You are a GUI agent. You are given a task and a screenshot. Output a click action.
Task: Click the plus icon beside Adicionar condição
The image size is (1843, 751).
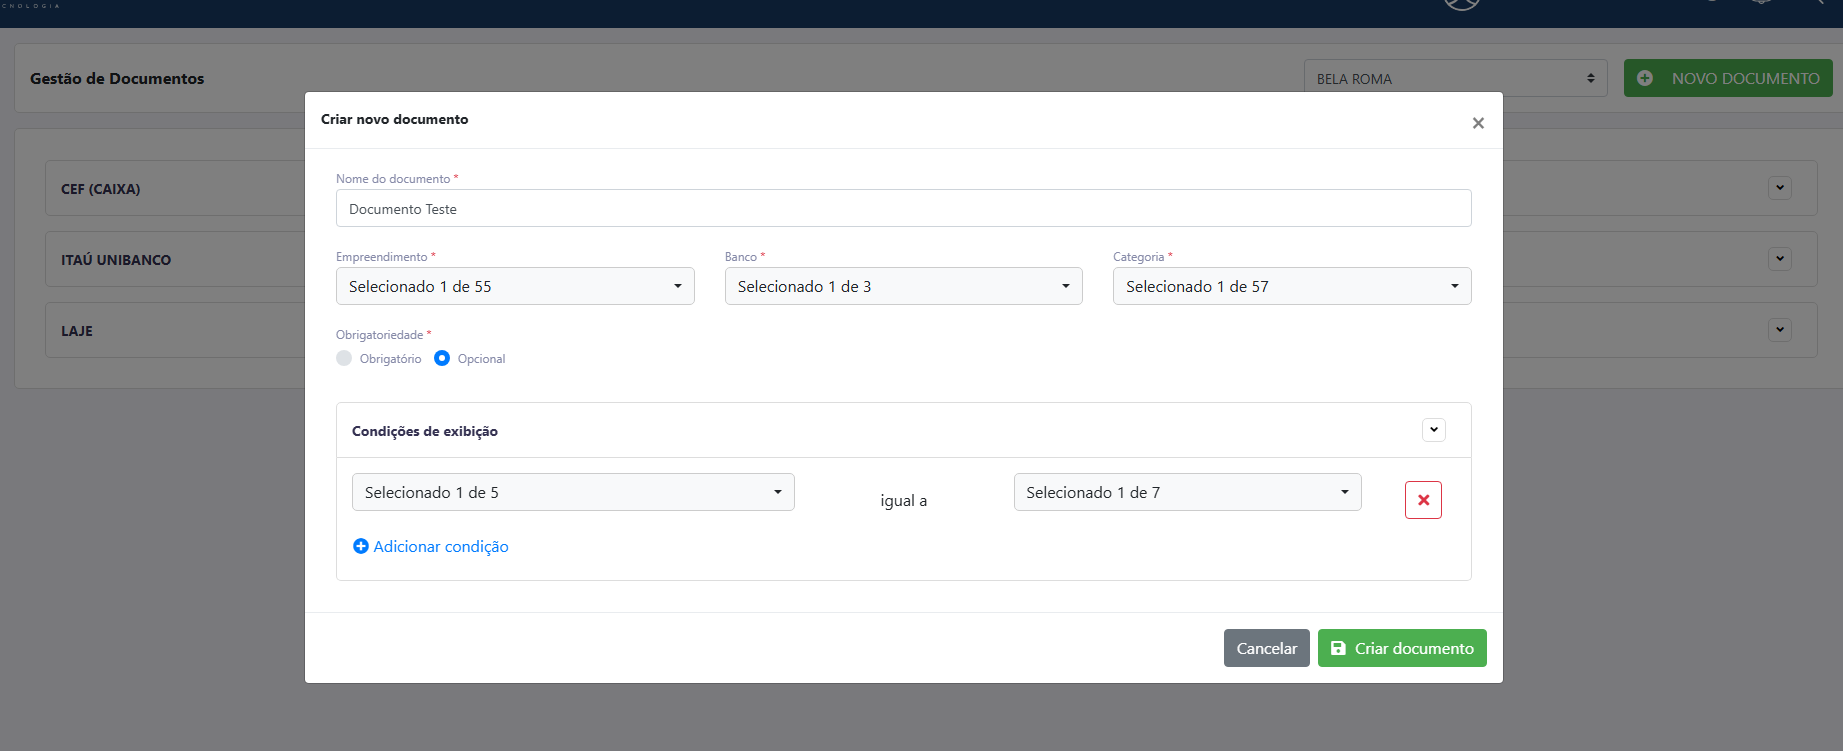click(361, 546)
